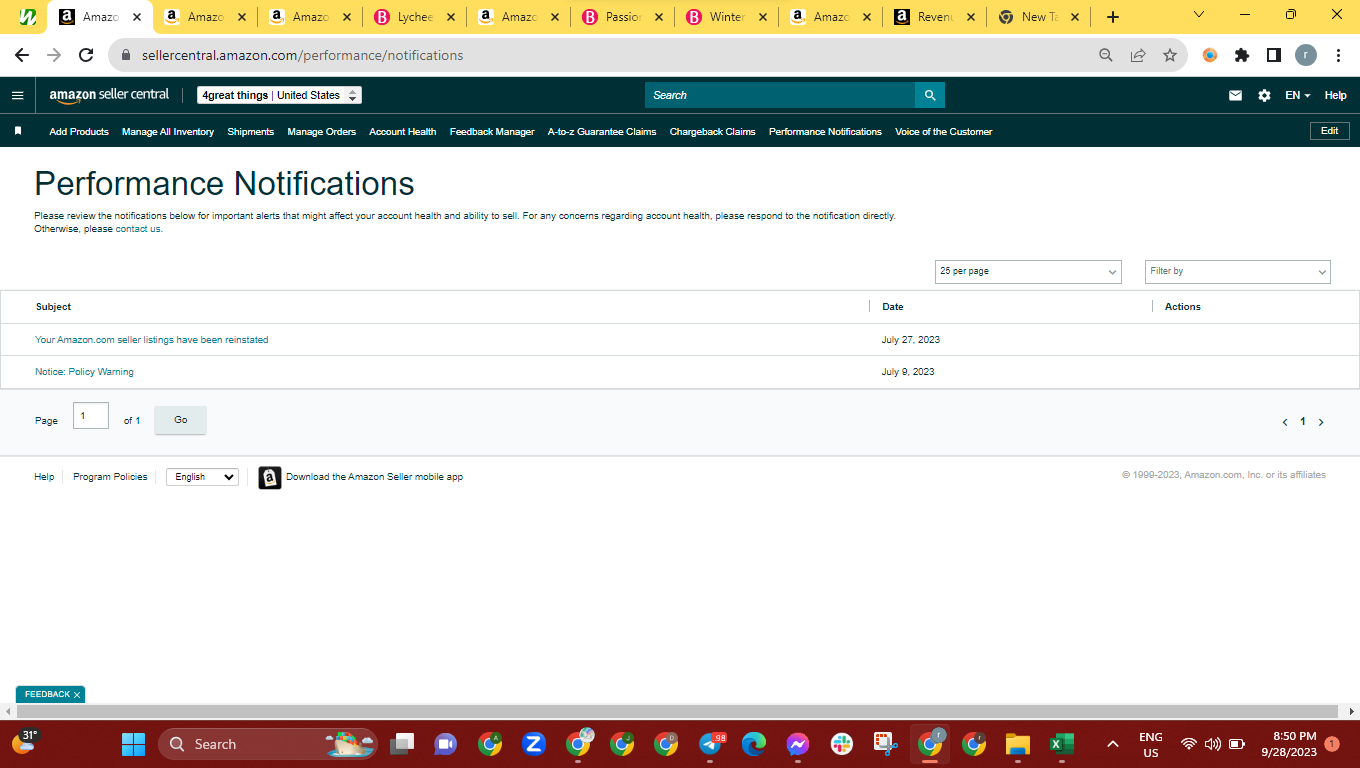Open Excel from the taskbar
The image size is (1360, 768).
pos(1061,744)
